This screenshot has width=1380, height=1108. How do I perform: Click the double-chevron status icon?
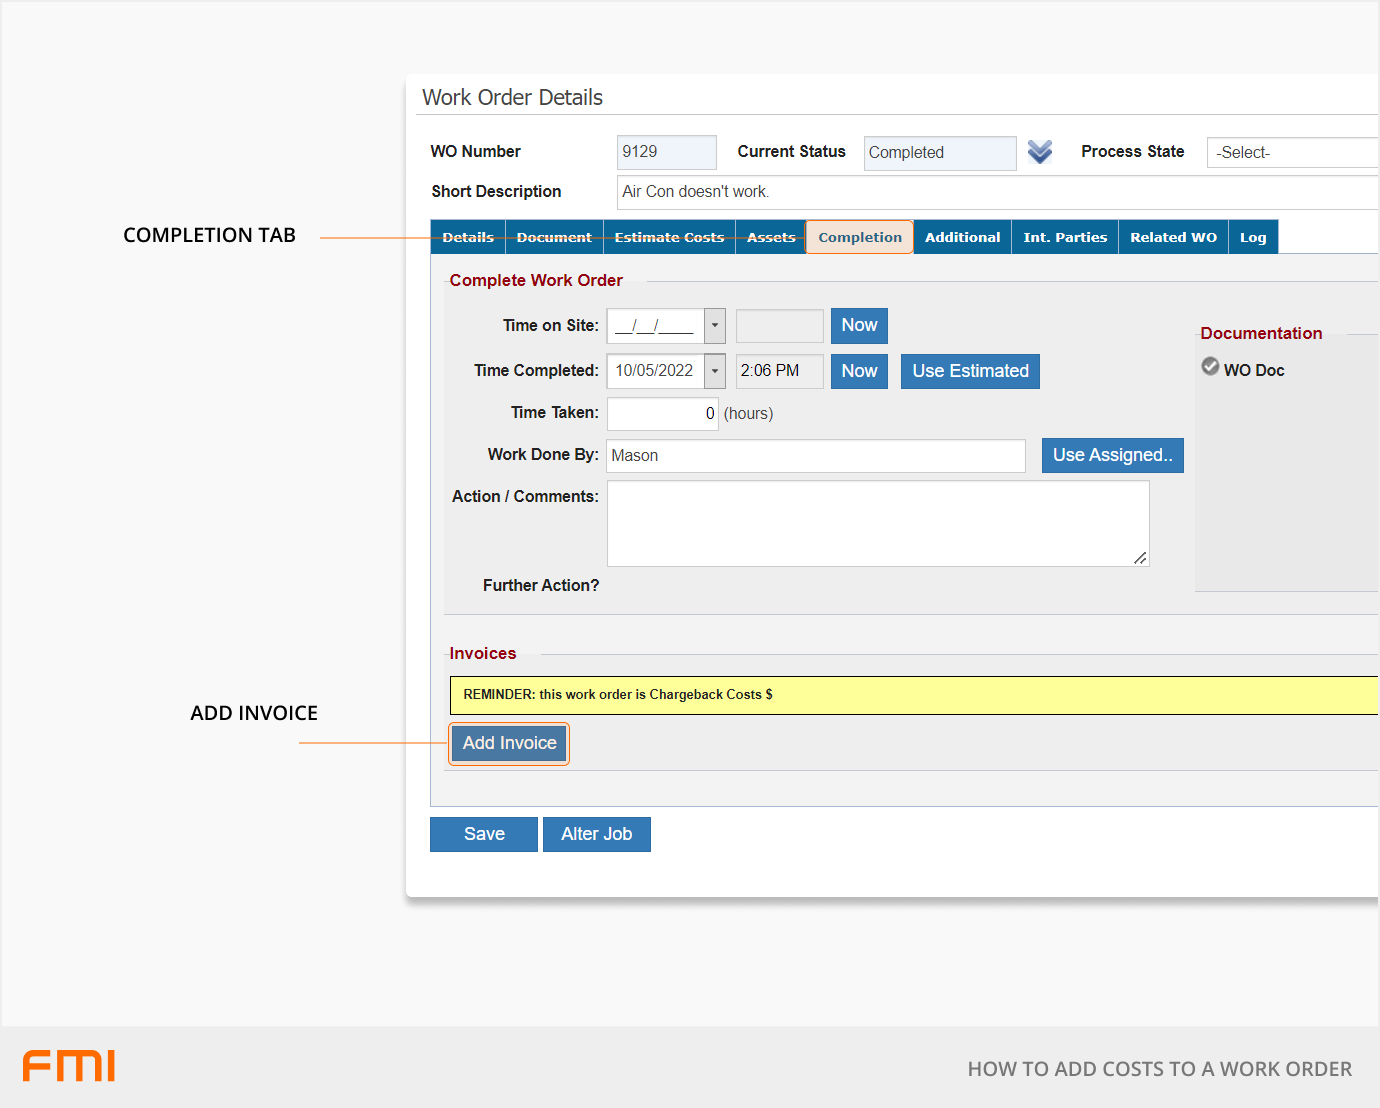1040,152
